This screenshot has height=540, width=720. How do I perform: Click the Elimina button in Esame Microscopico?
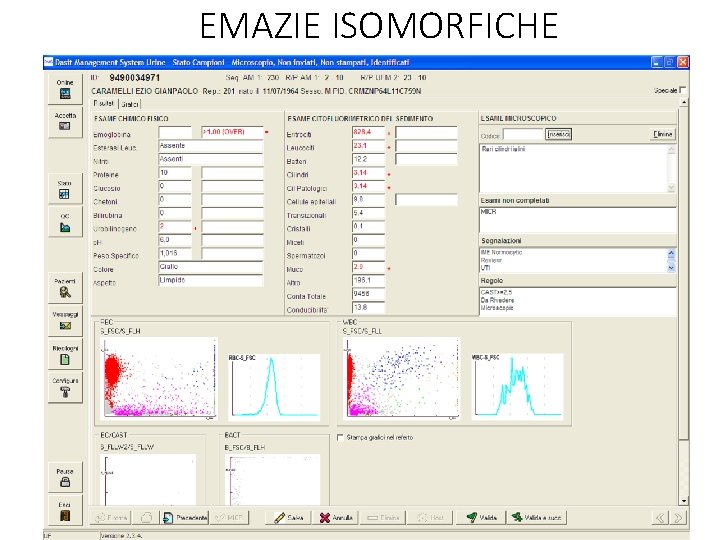[663, 134]
